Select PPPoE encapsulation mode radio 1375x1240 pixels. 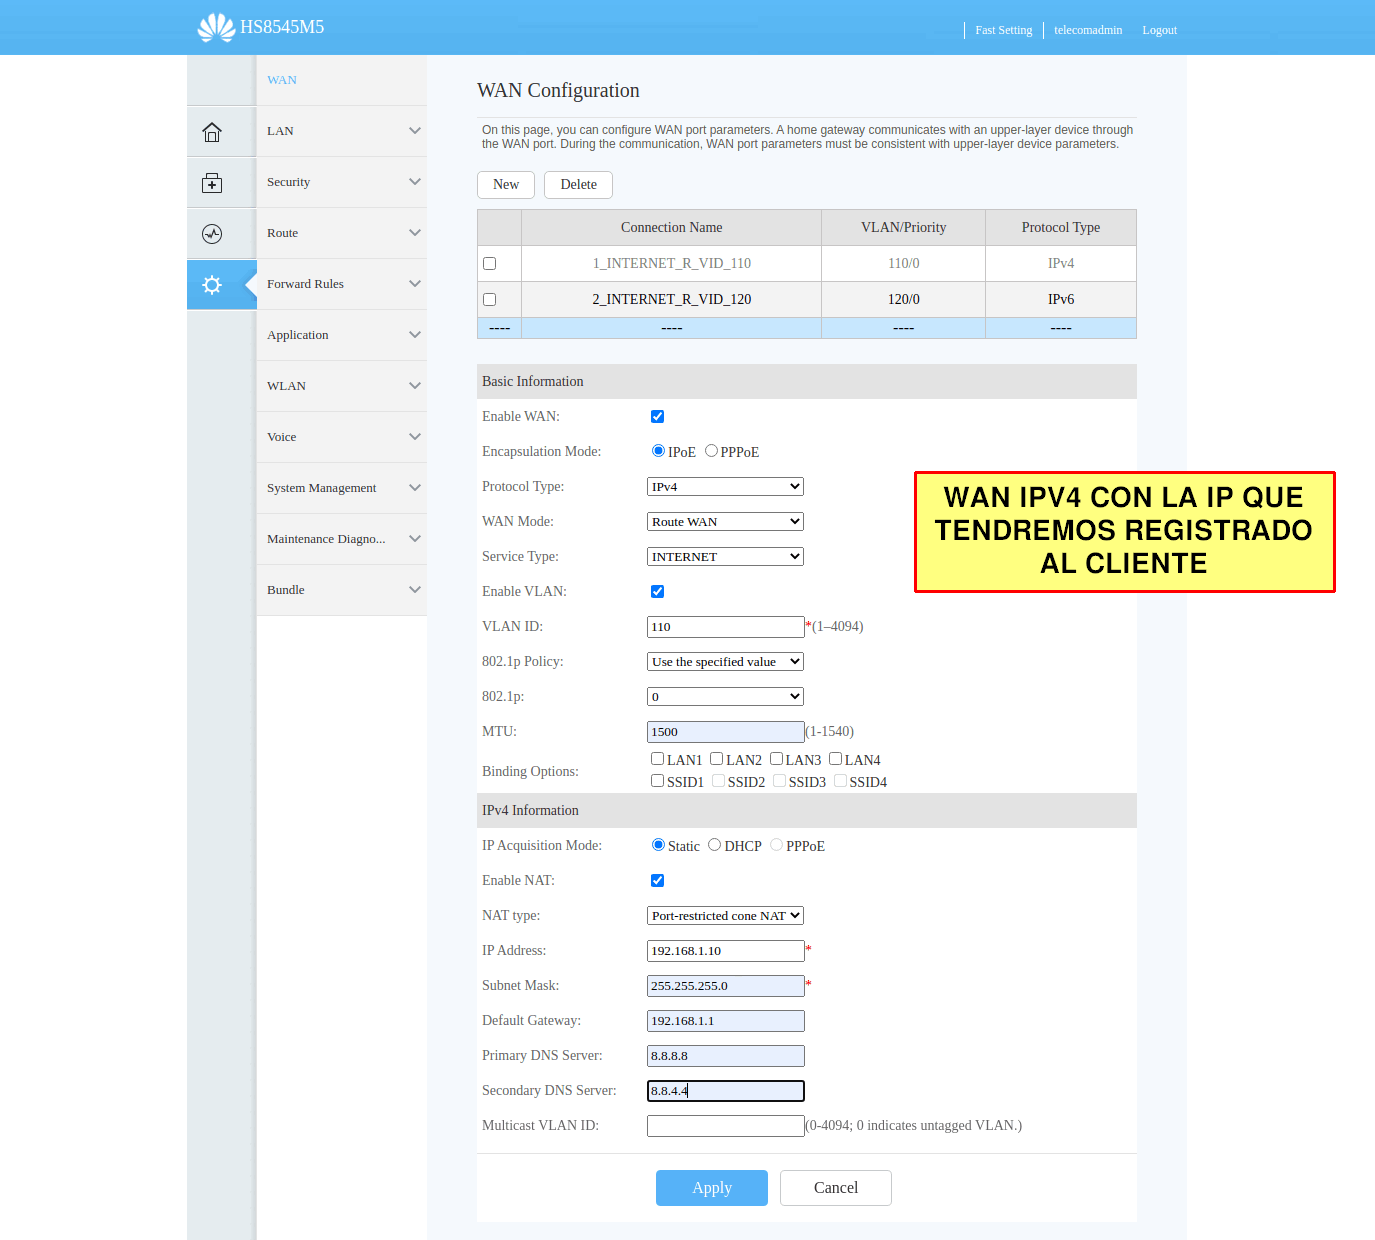click(712, 451)
